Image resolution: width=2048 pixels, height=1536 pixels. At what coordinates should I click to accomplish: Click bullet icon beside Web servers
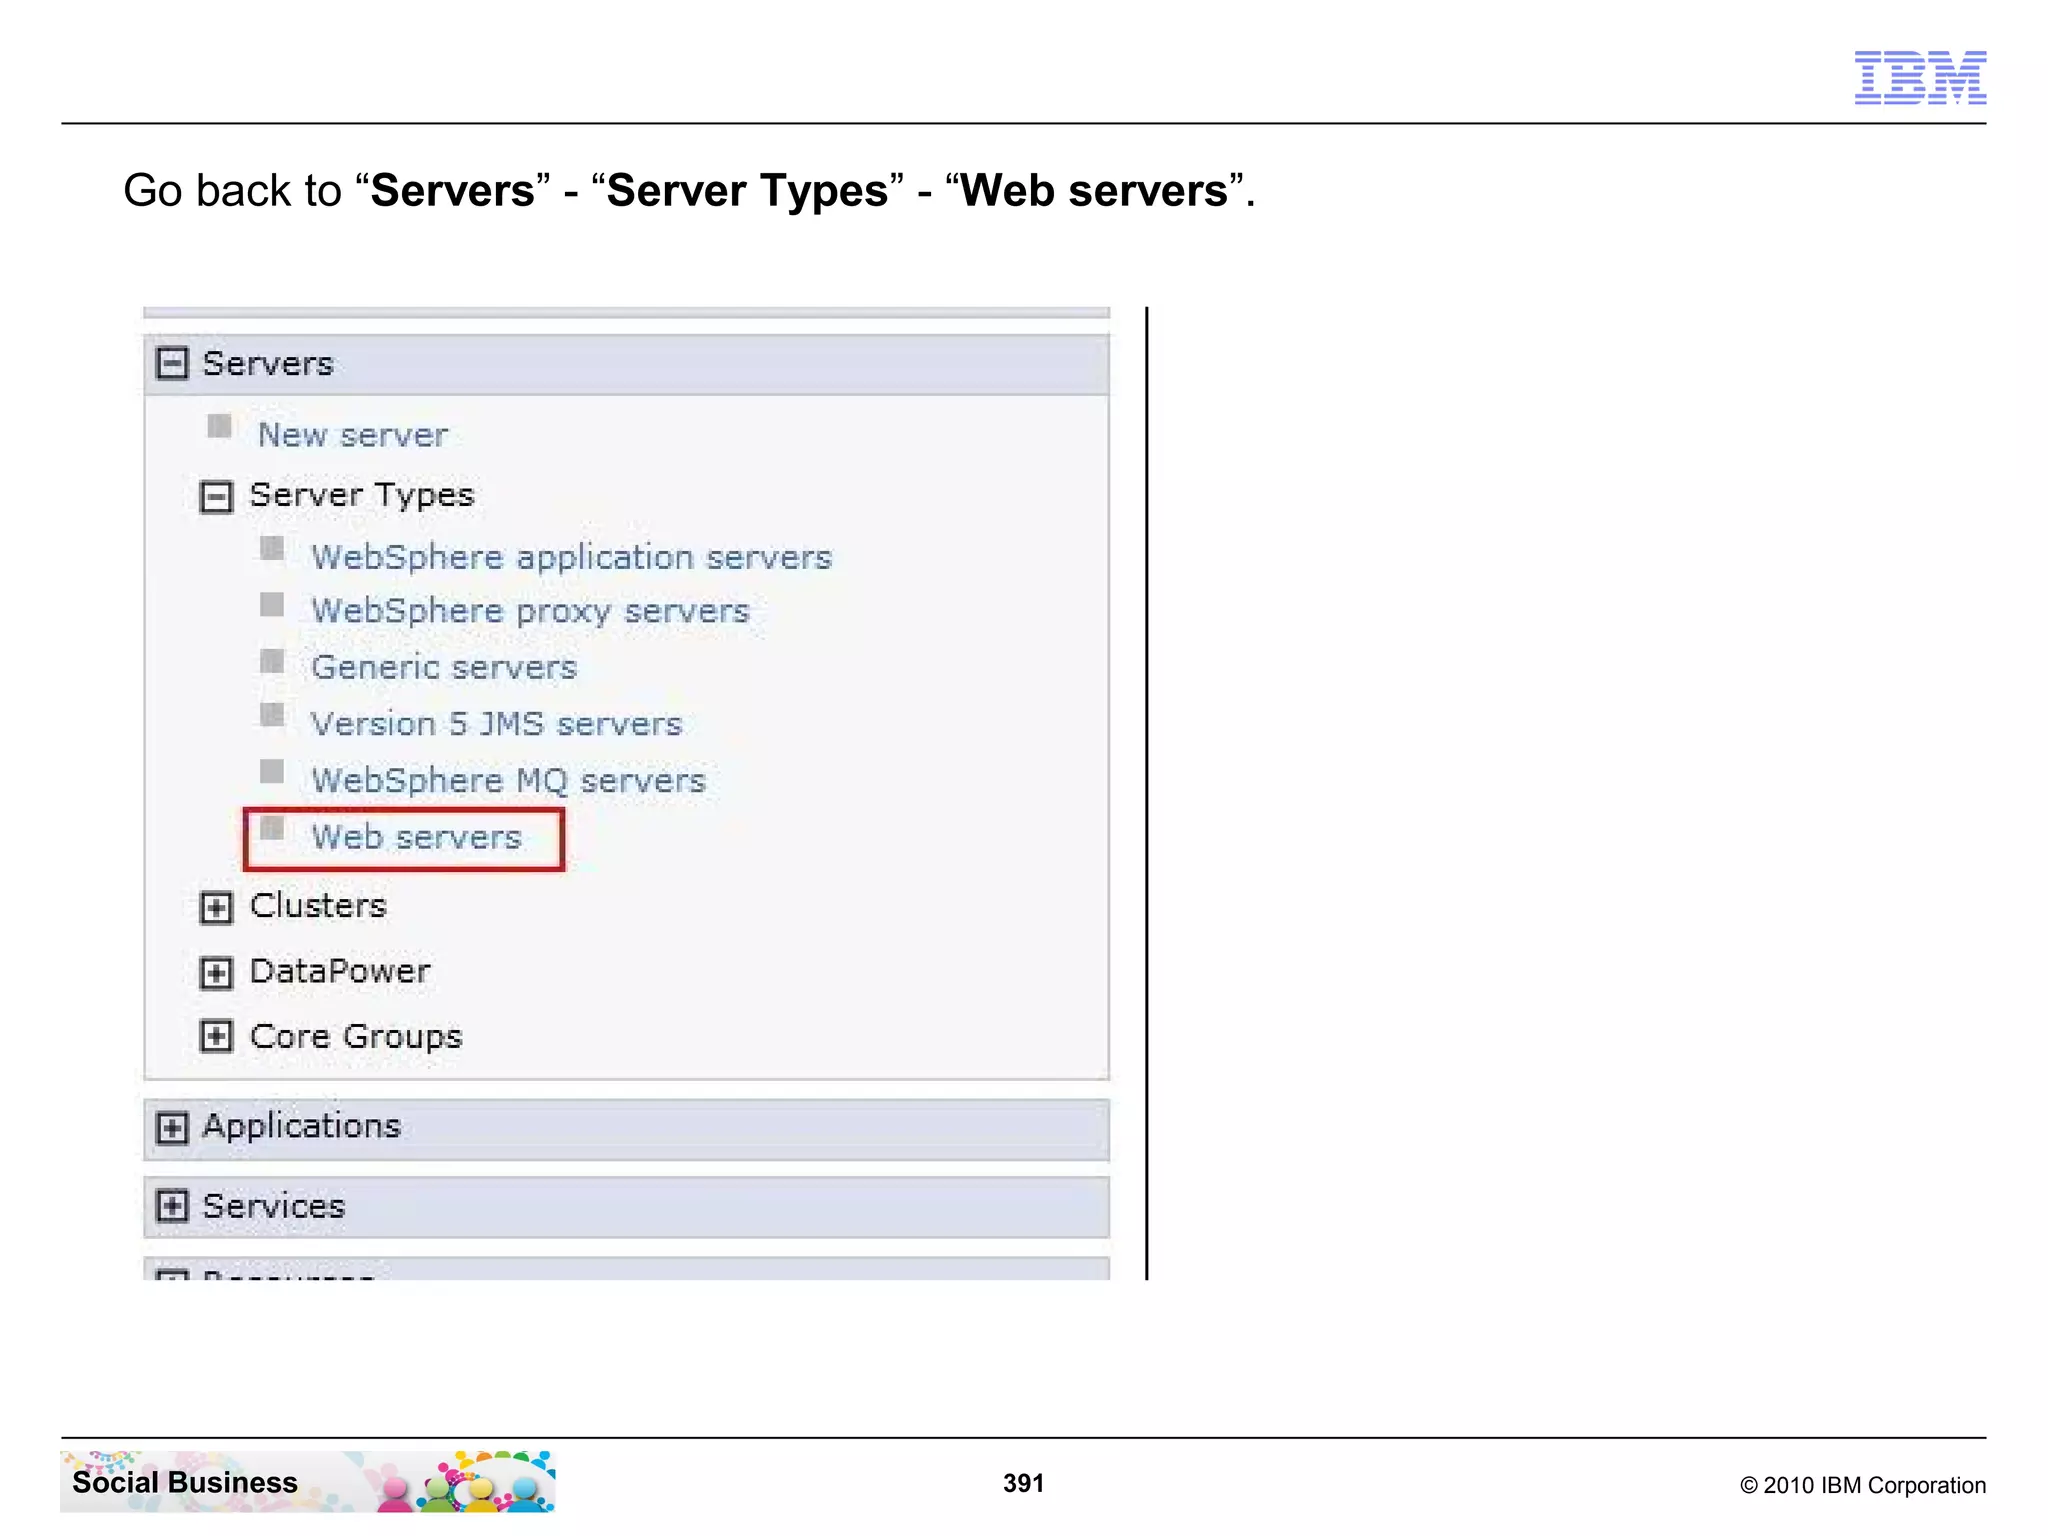[x=272, y=828]
